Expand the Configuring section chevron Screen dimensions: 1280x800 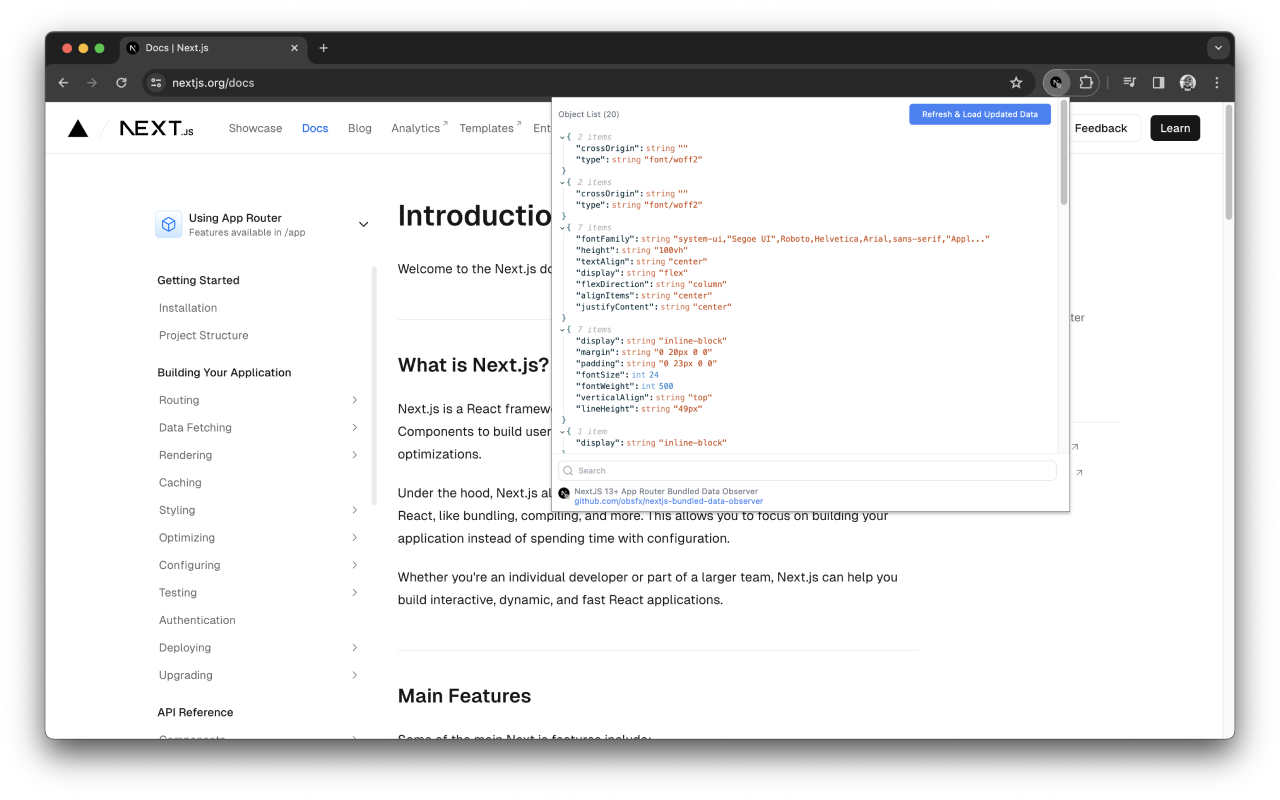click(355, 565)
